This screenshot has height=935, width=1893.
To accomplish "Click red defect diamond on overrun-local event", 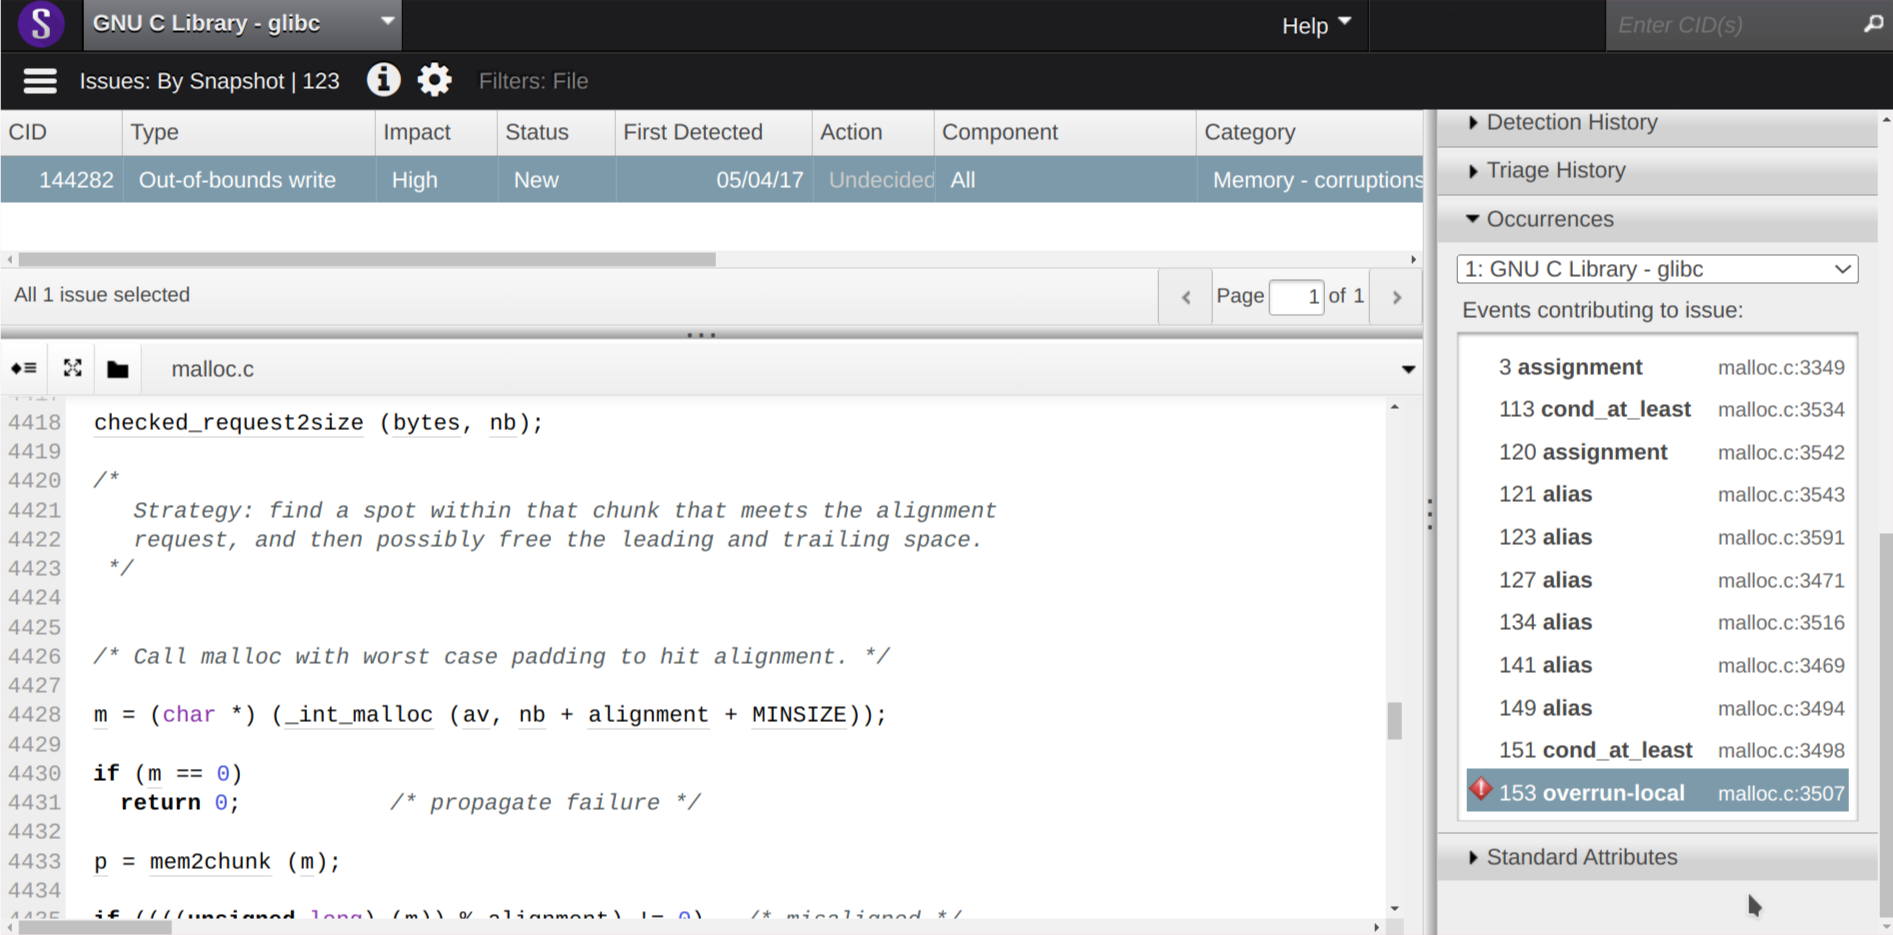I will [1481, 790].
